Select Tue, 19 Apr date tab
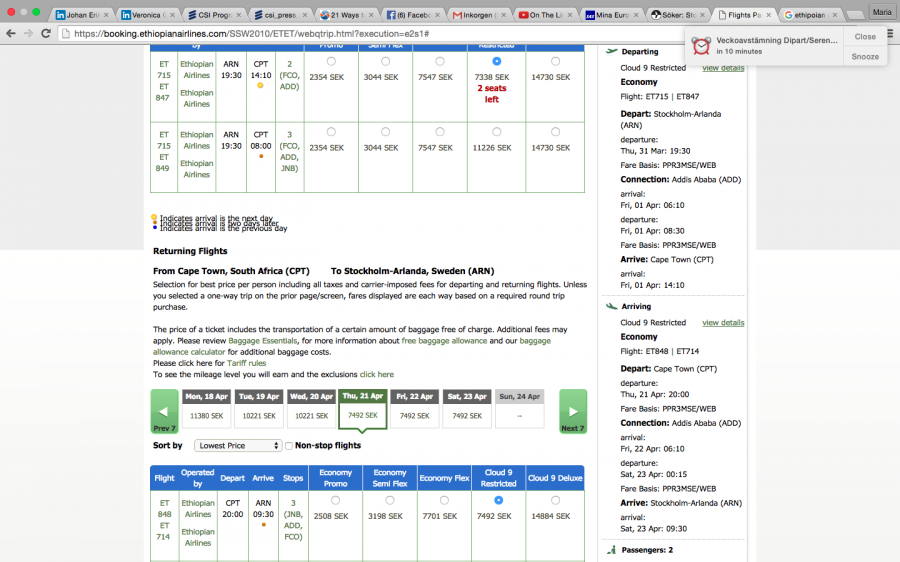This screenshot has width=900, height=562. pos(259,408)
